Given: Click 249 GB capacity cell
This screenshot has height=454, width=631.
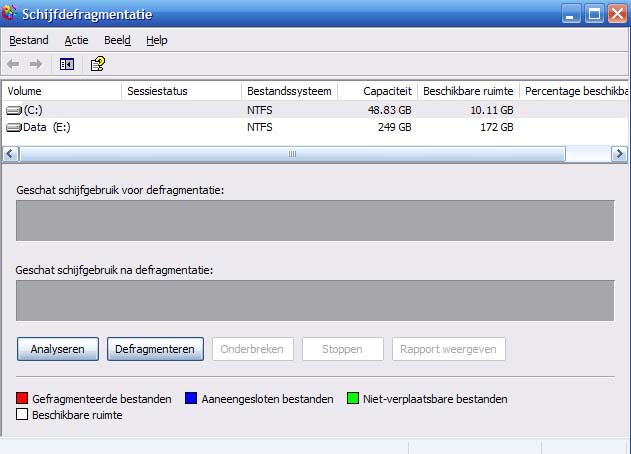Looking at the screenshot, I should 394,128.
